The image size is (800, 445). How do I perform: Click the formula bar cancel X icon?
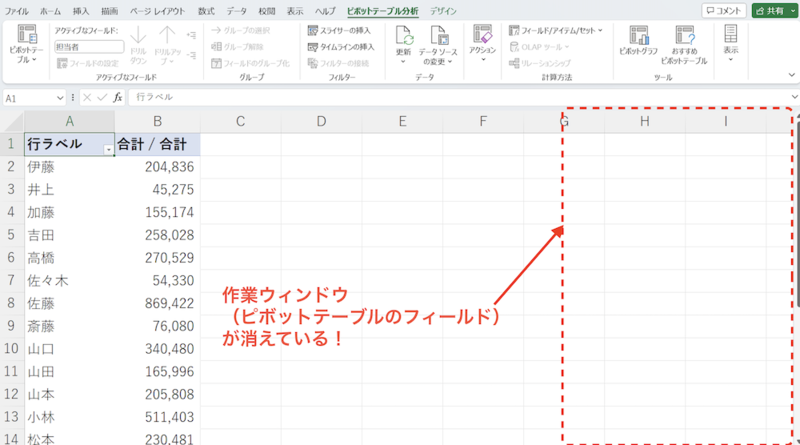[x=87, y=97]
